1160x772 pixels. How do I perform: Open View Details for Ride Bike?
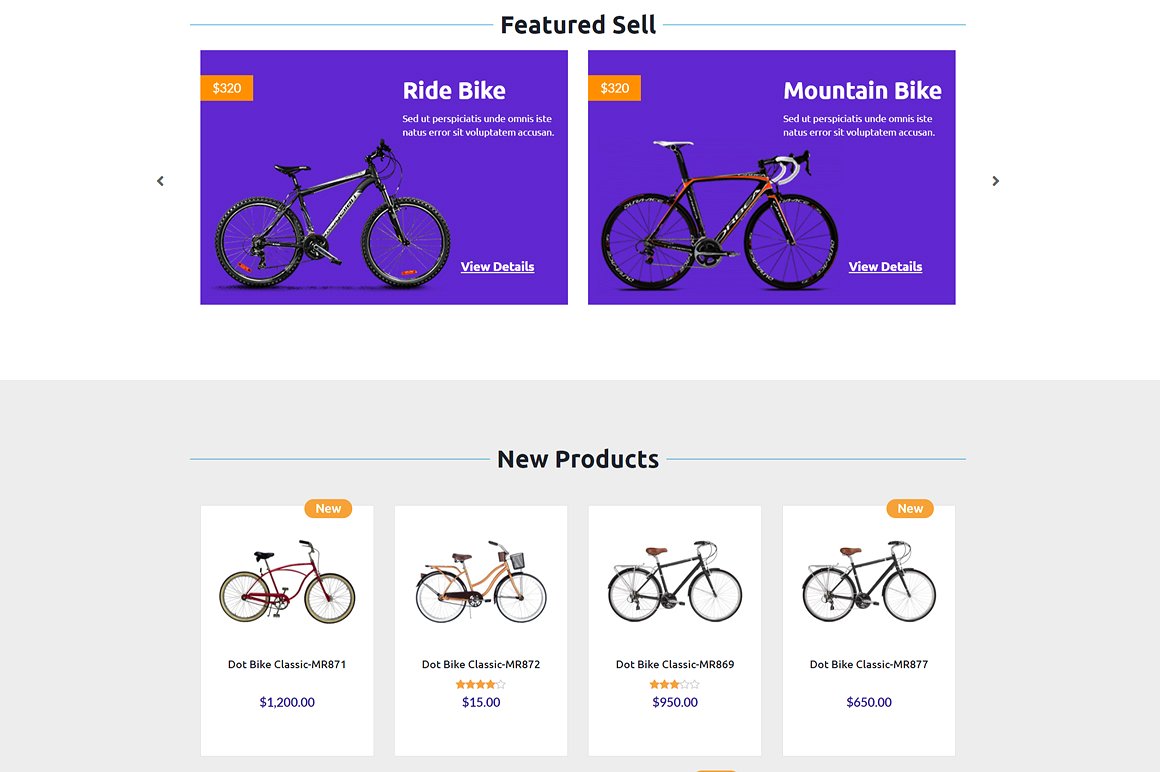click(497, 267)
